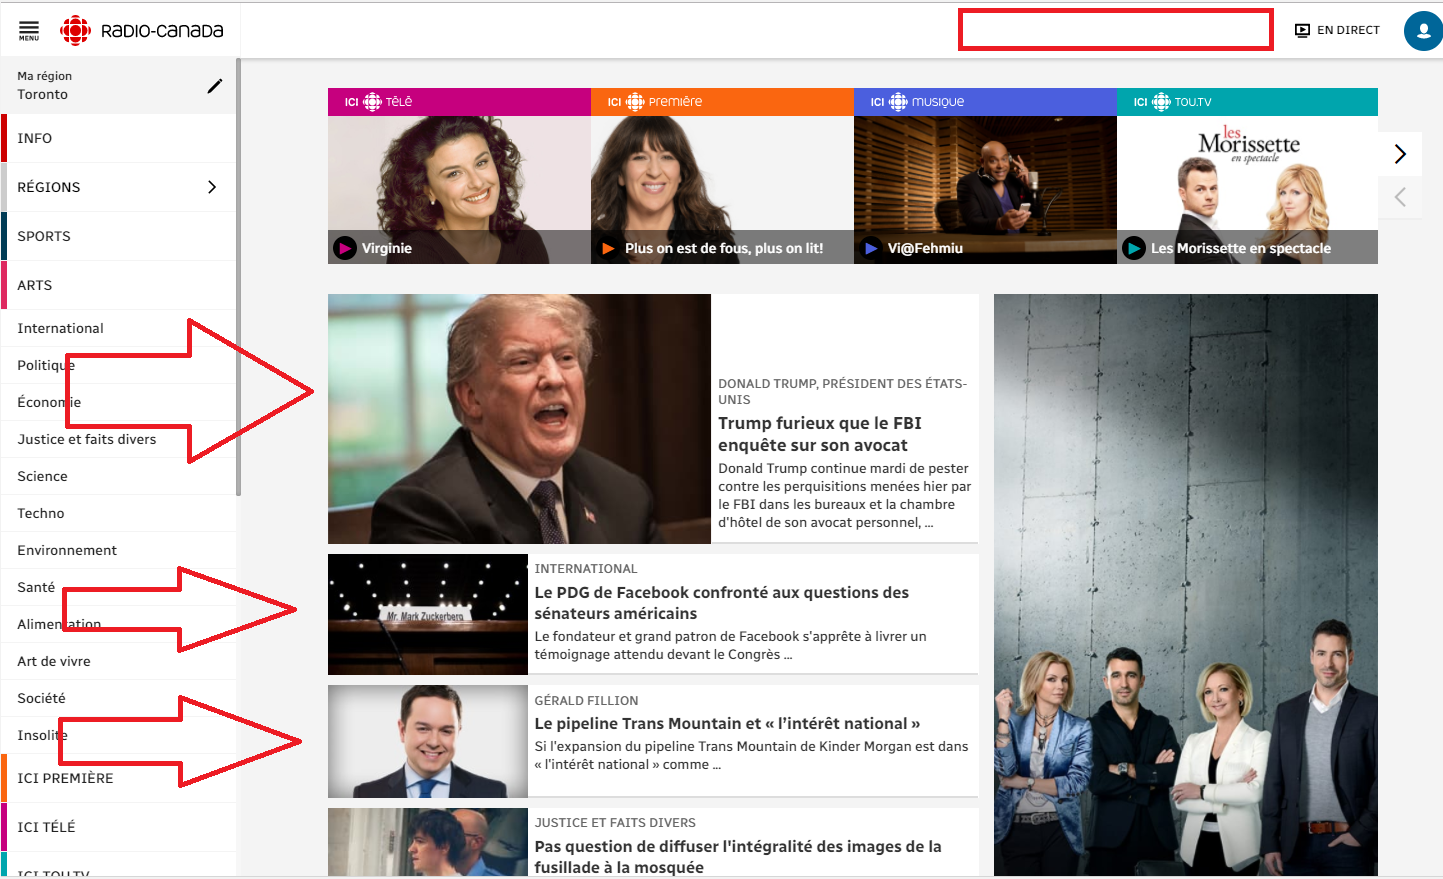Image resolution: width=1443 pixels, height=879 pixels.
Task: Open 'Le PDG de Facebook' headline
Action: [722, 603]
